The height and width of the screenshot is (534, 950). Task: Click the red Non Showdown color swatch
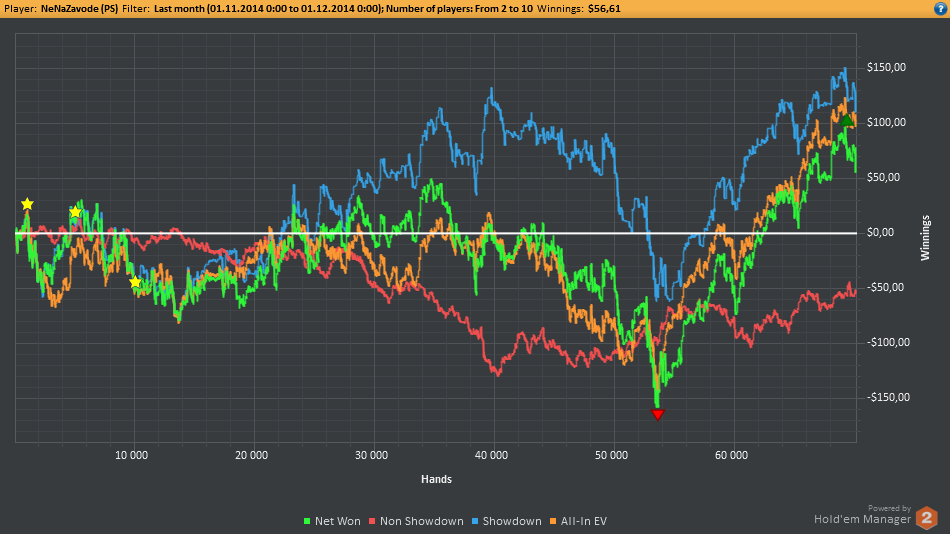pos(372,521)
